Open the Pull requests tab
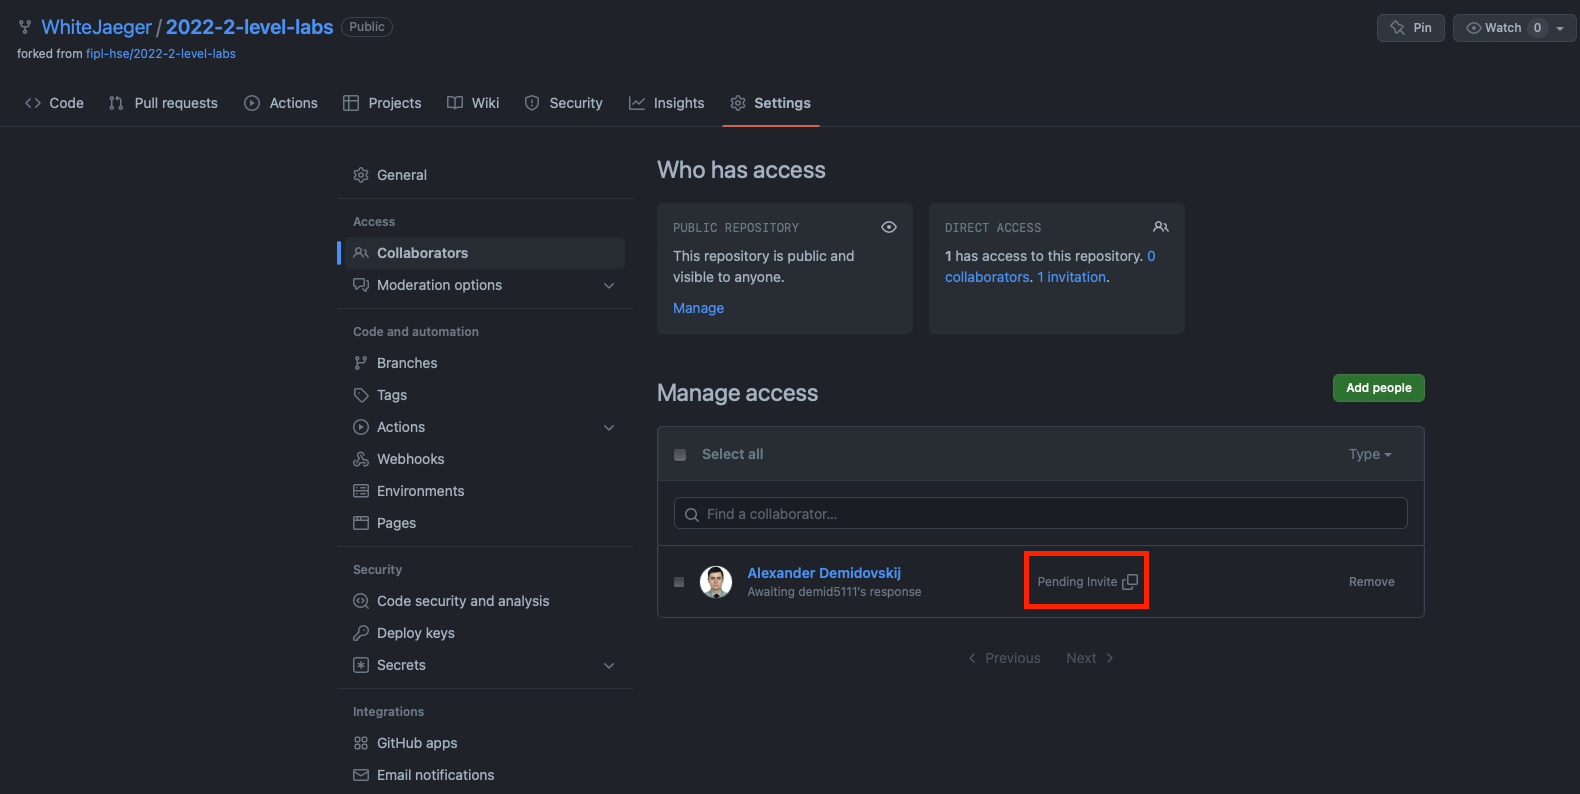 163,103
